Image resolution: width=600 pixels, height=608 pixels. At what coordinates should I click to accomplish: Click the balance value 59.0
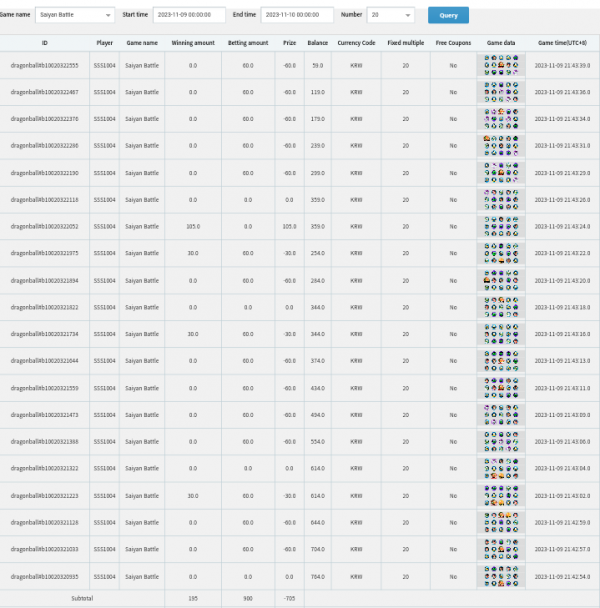[318, 66]
